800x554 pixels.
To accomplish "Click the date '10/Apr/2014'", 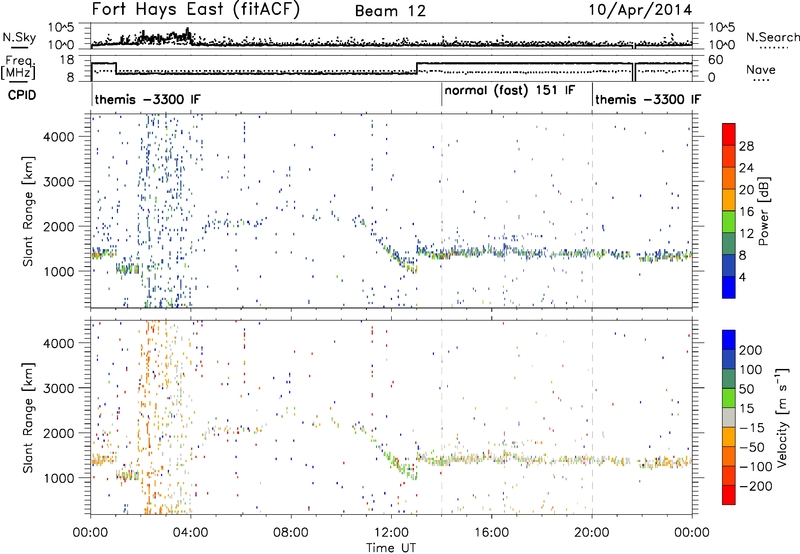I will [640, 10].
